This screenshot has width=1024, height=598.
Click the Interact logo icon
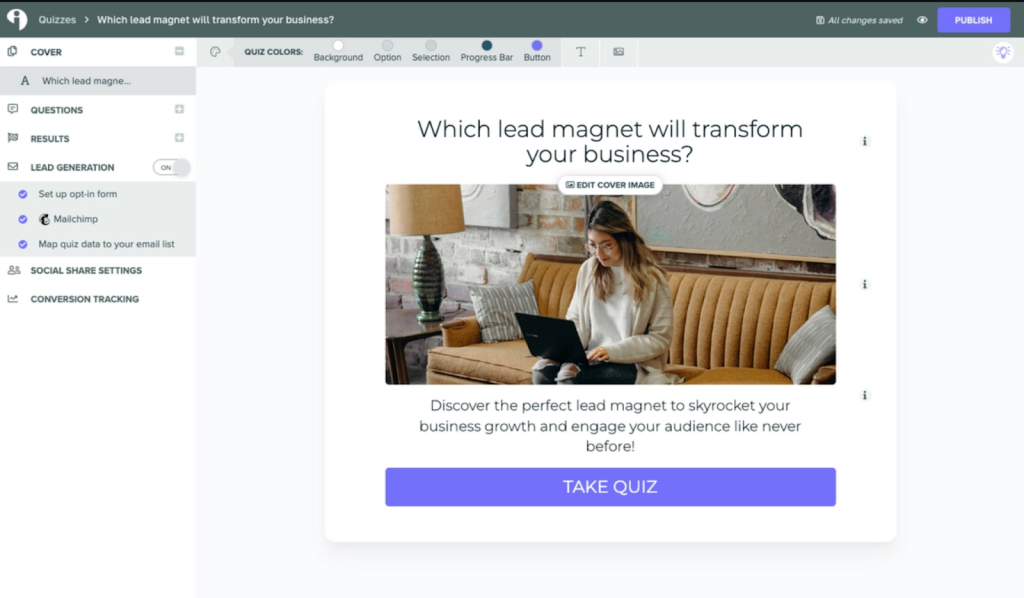tap(17, 19)
